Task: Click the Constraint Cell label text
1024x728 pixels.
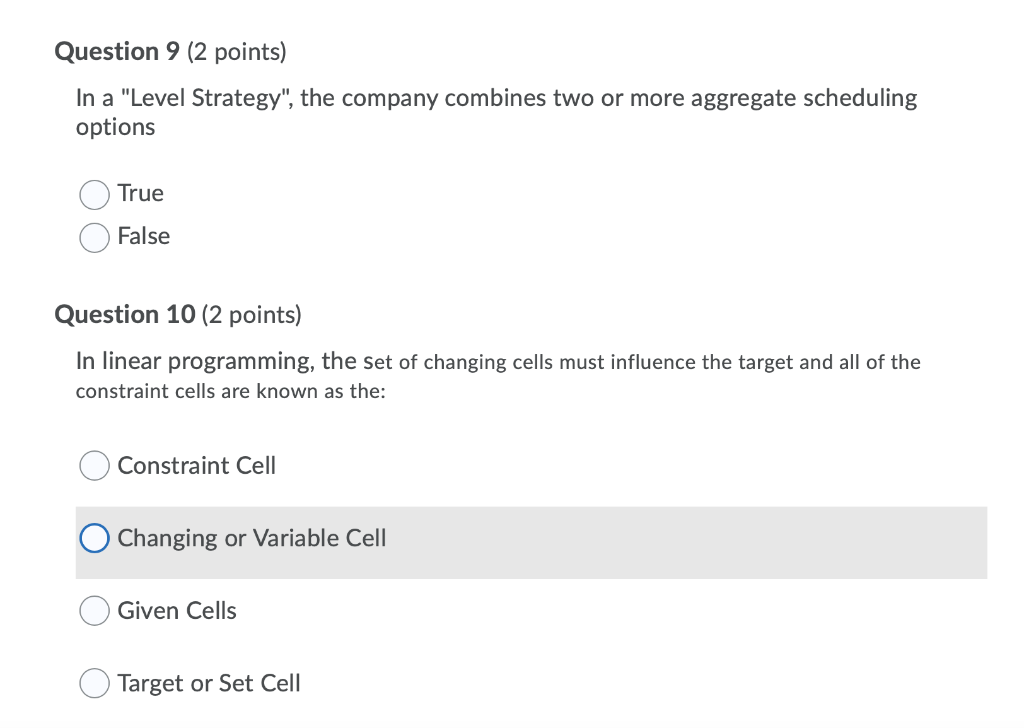Action: (x=196, y=465)
